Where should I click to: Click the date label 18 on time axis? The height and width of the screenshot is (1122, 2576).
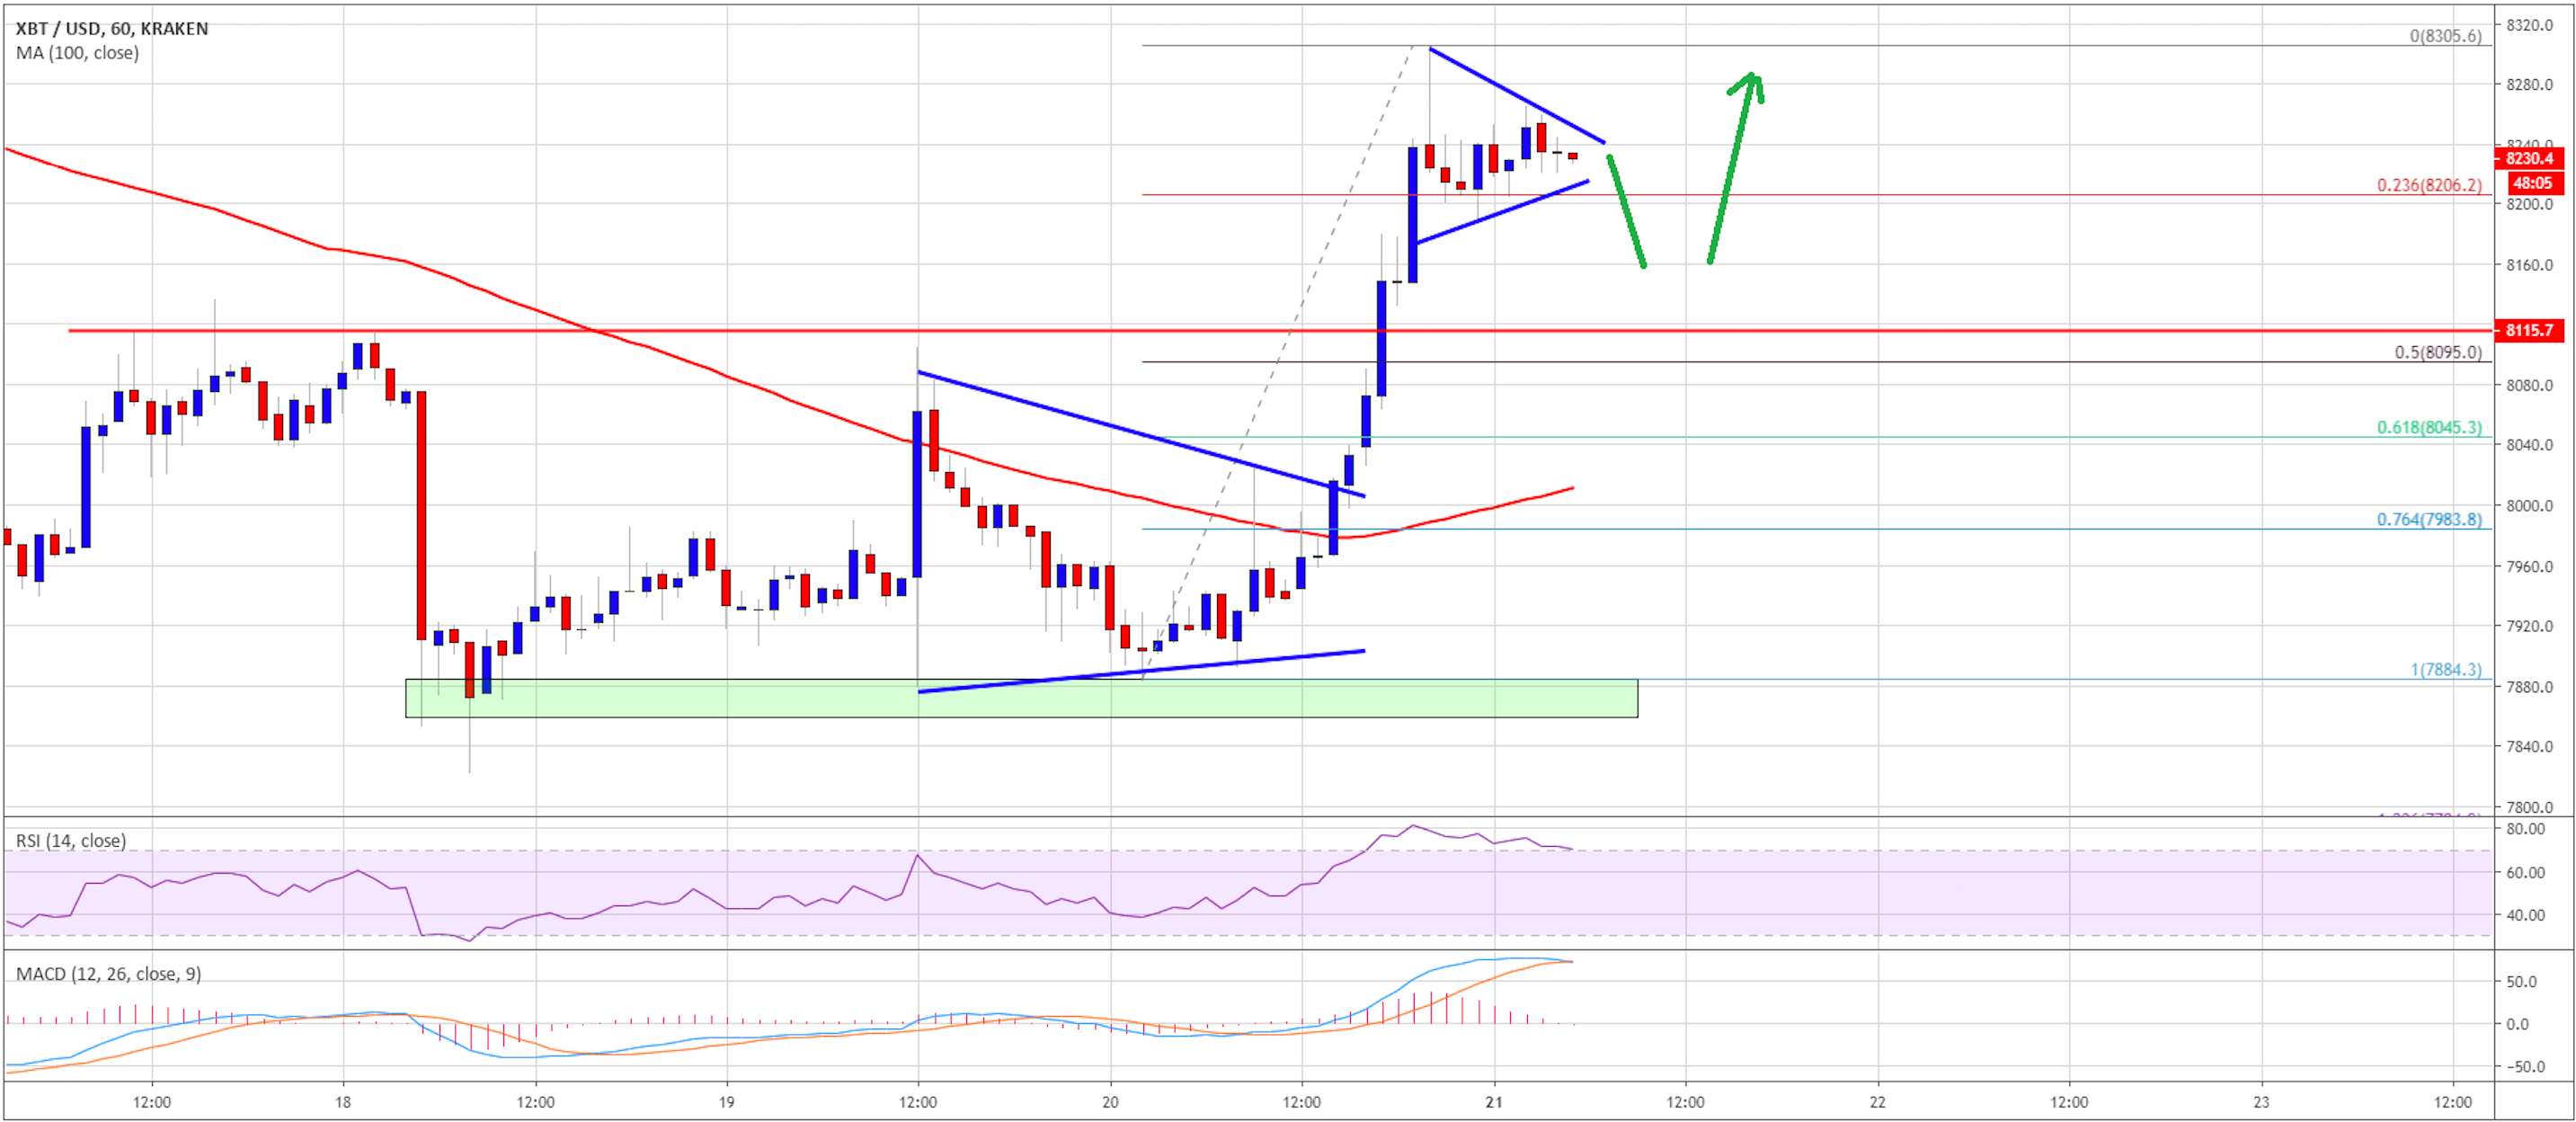(343, 1102)
